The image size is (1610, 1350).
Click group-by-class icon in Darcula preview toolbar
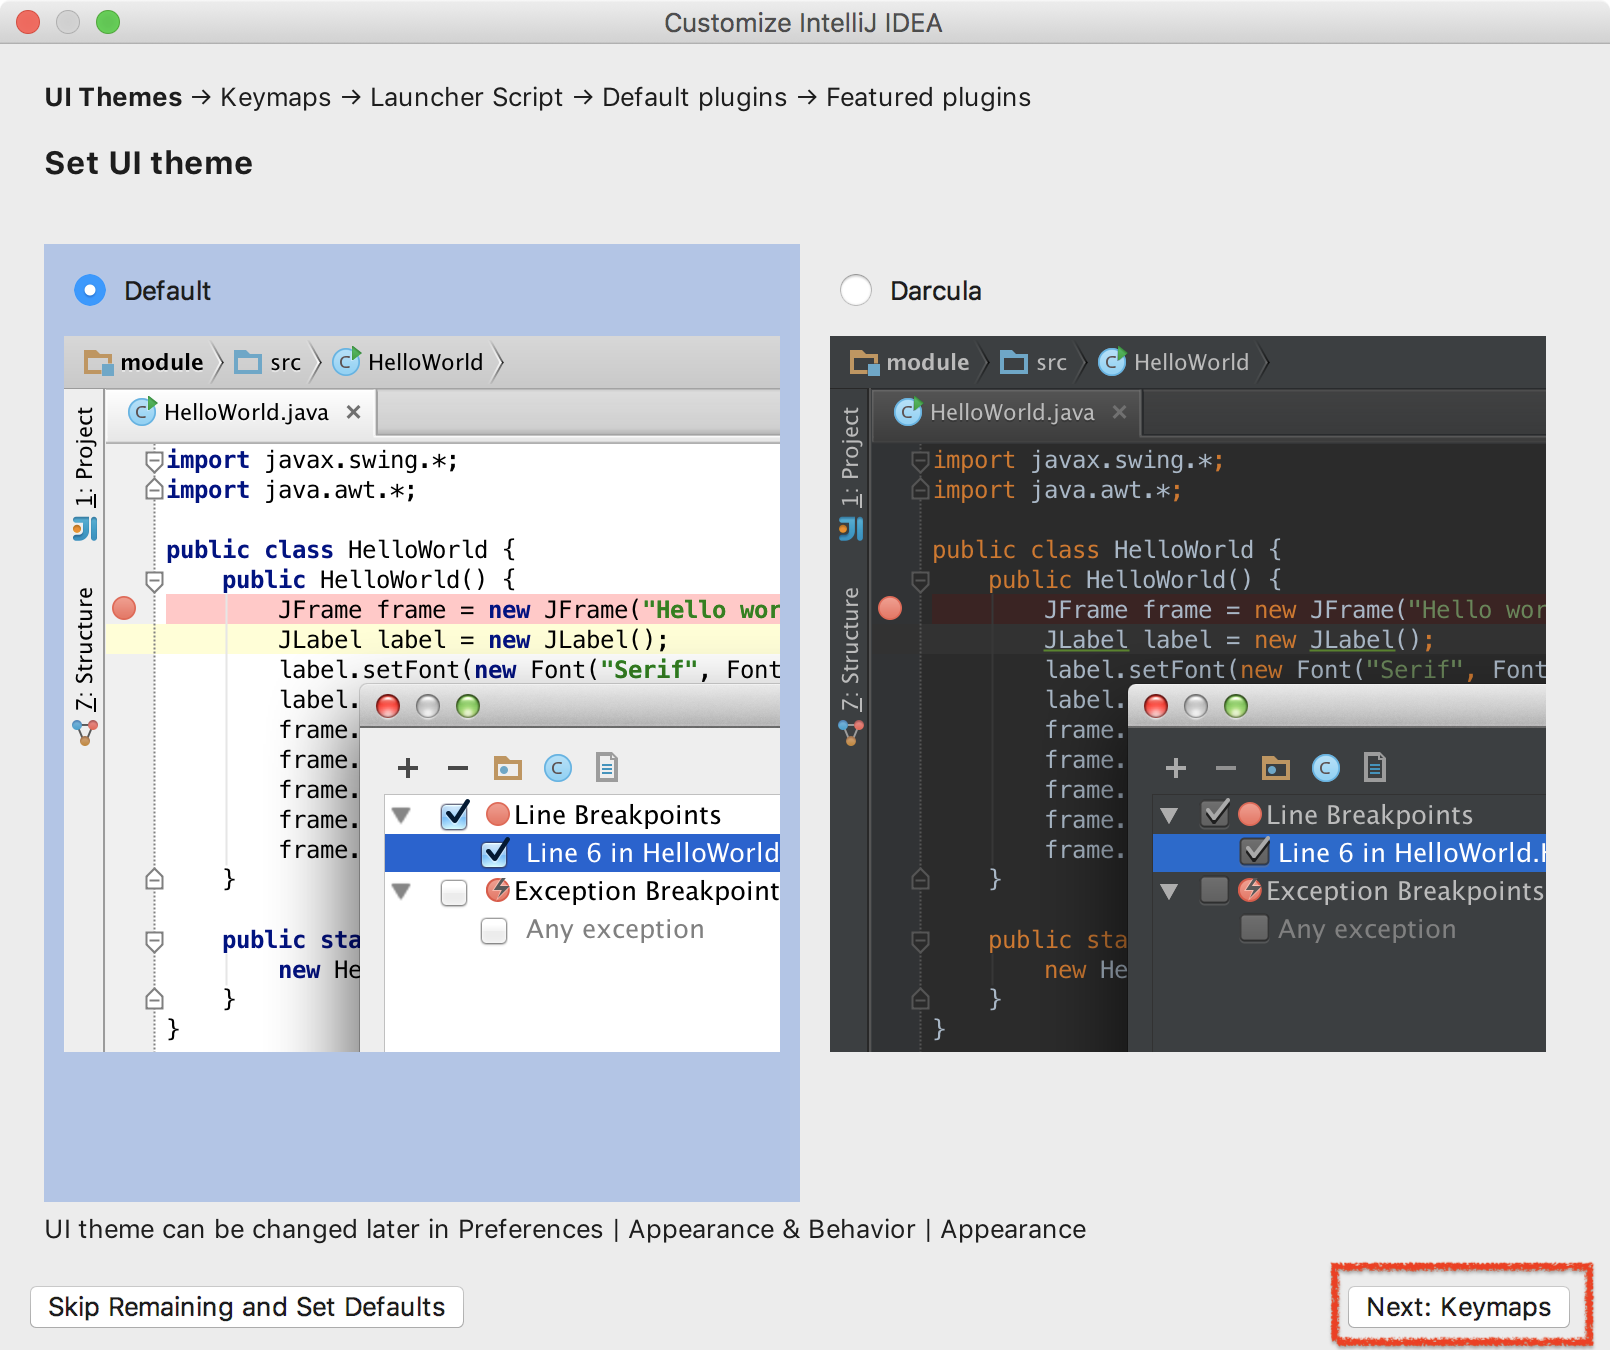coord(1325,767)
